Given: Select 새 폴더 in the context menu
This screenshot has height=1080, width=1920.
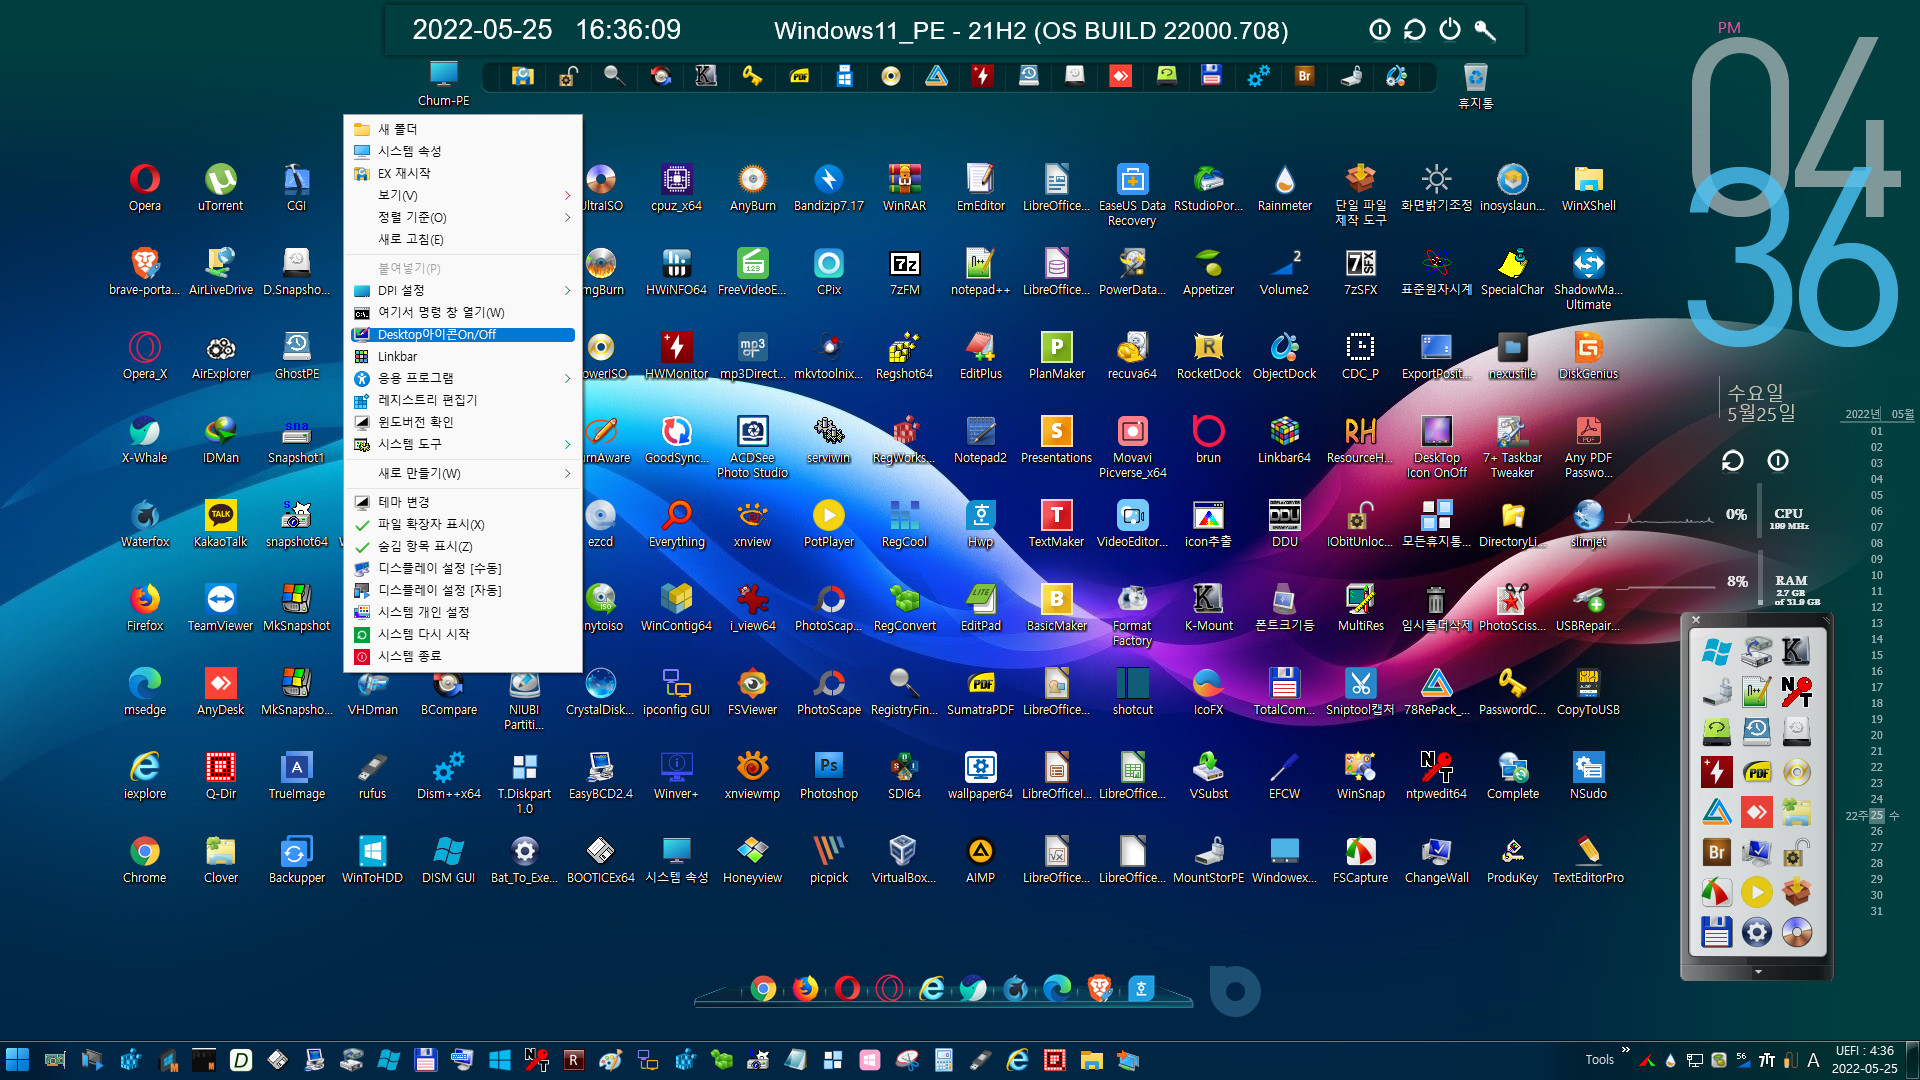Looking at the screenshot, I should tap(463, 129).
